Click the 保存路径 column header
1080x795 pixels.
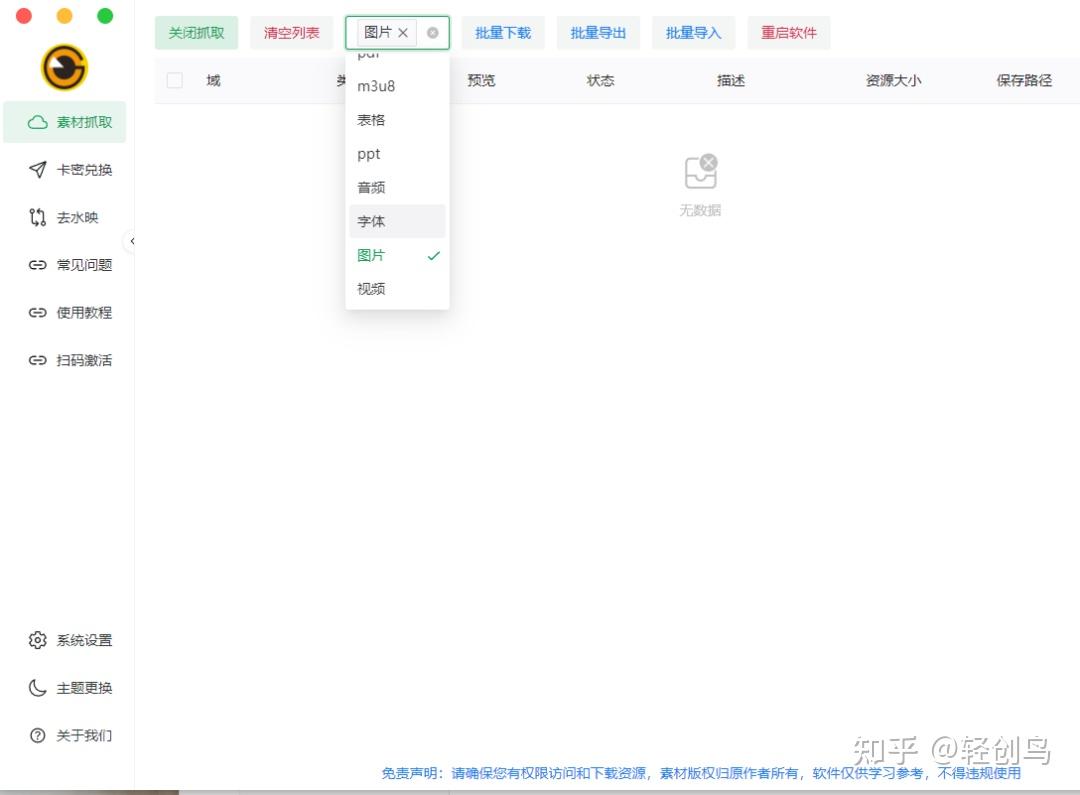[1024, 81]
